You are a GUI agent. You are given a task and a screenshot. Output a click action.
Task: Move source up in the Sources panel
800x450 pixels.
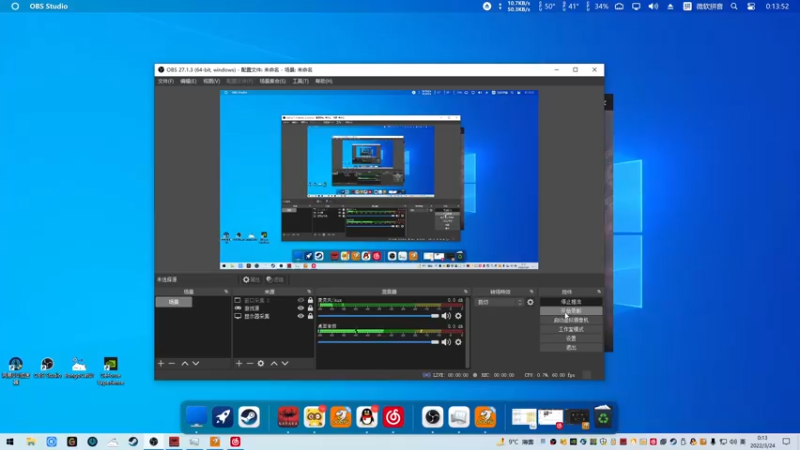pyautogui.click(x=274, y=363)
